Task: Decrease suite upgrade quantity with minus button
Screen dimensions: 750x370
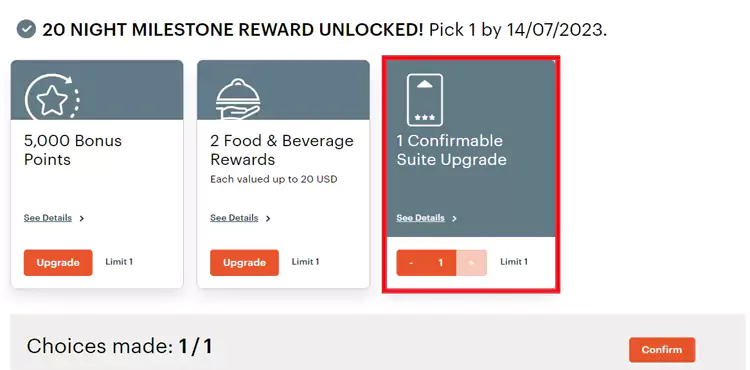Action: 411,262
